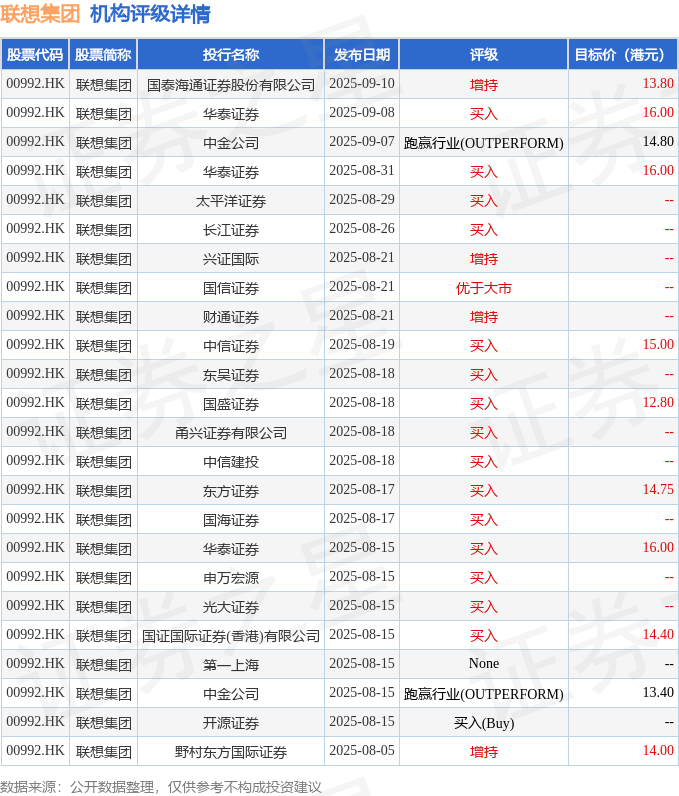Click 第一上海 cell

[231, 665]
